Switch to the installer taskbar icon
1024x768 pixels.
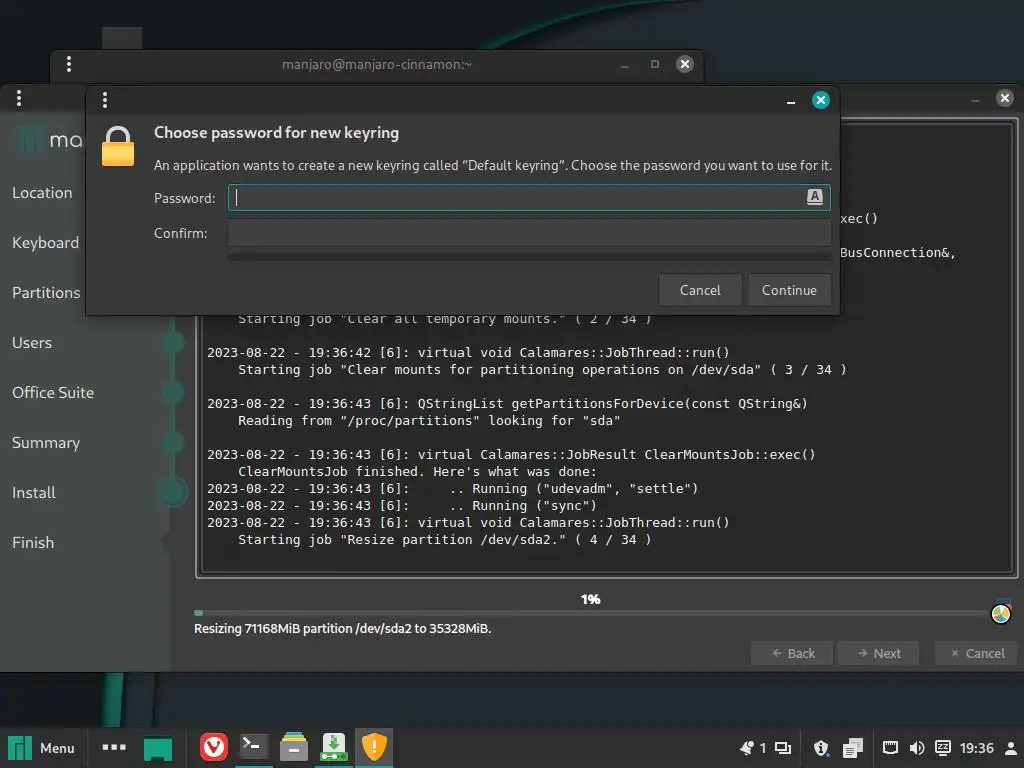334,747
